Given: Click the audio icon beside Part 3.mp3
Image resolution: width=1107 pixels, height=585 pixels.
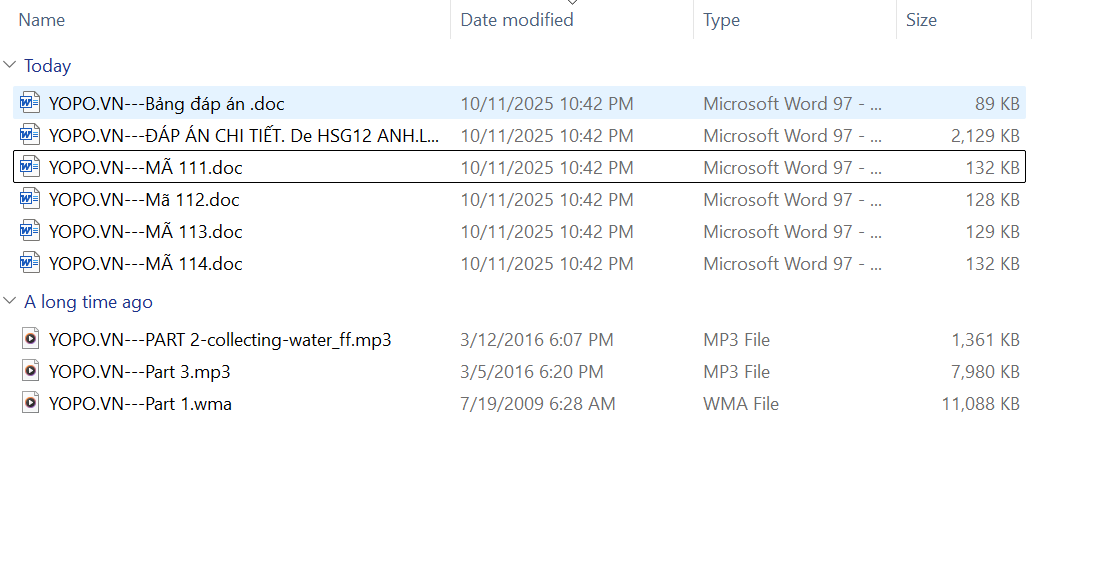Looking at the screenshot, I should coord(30,371).
